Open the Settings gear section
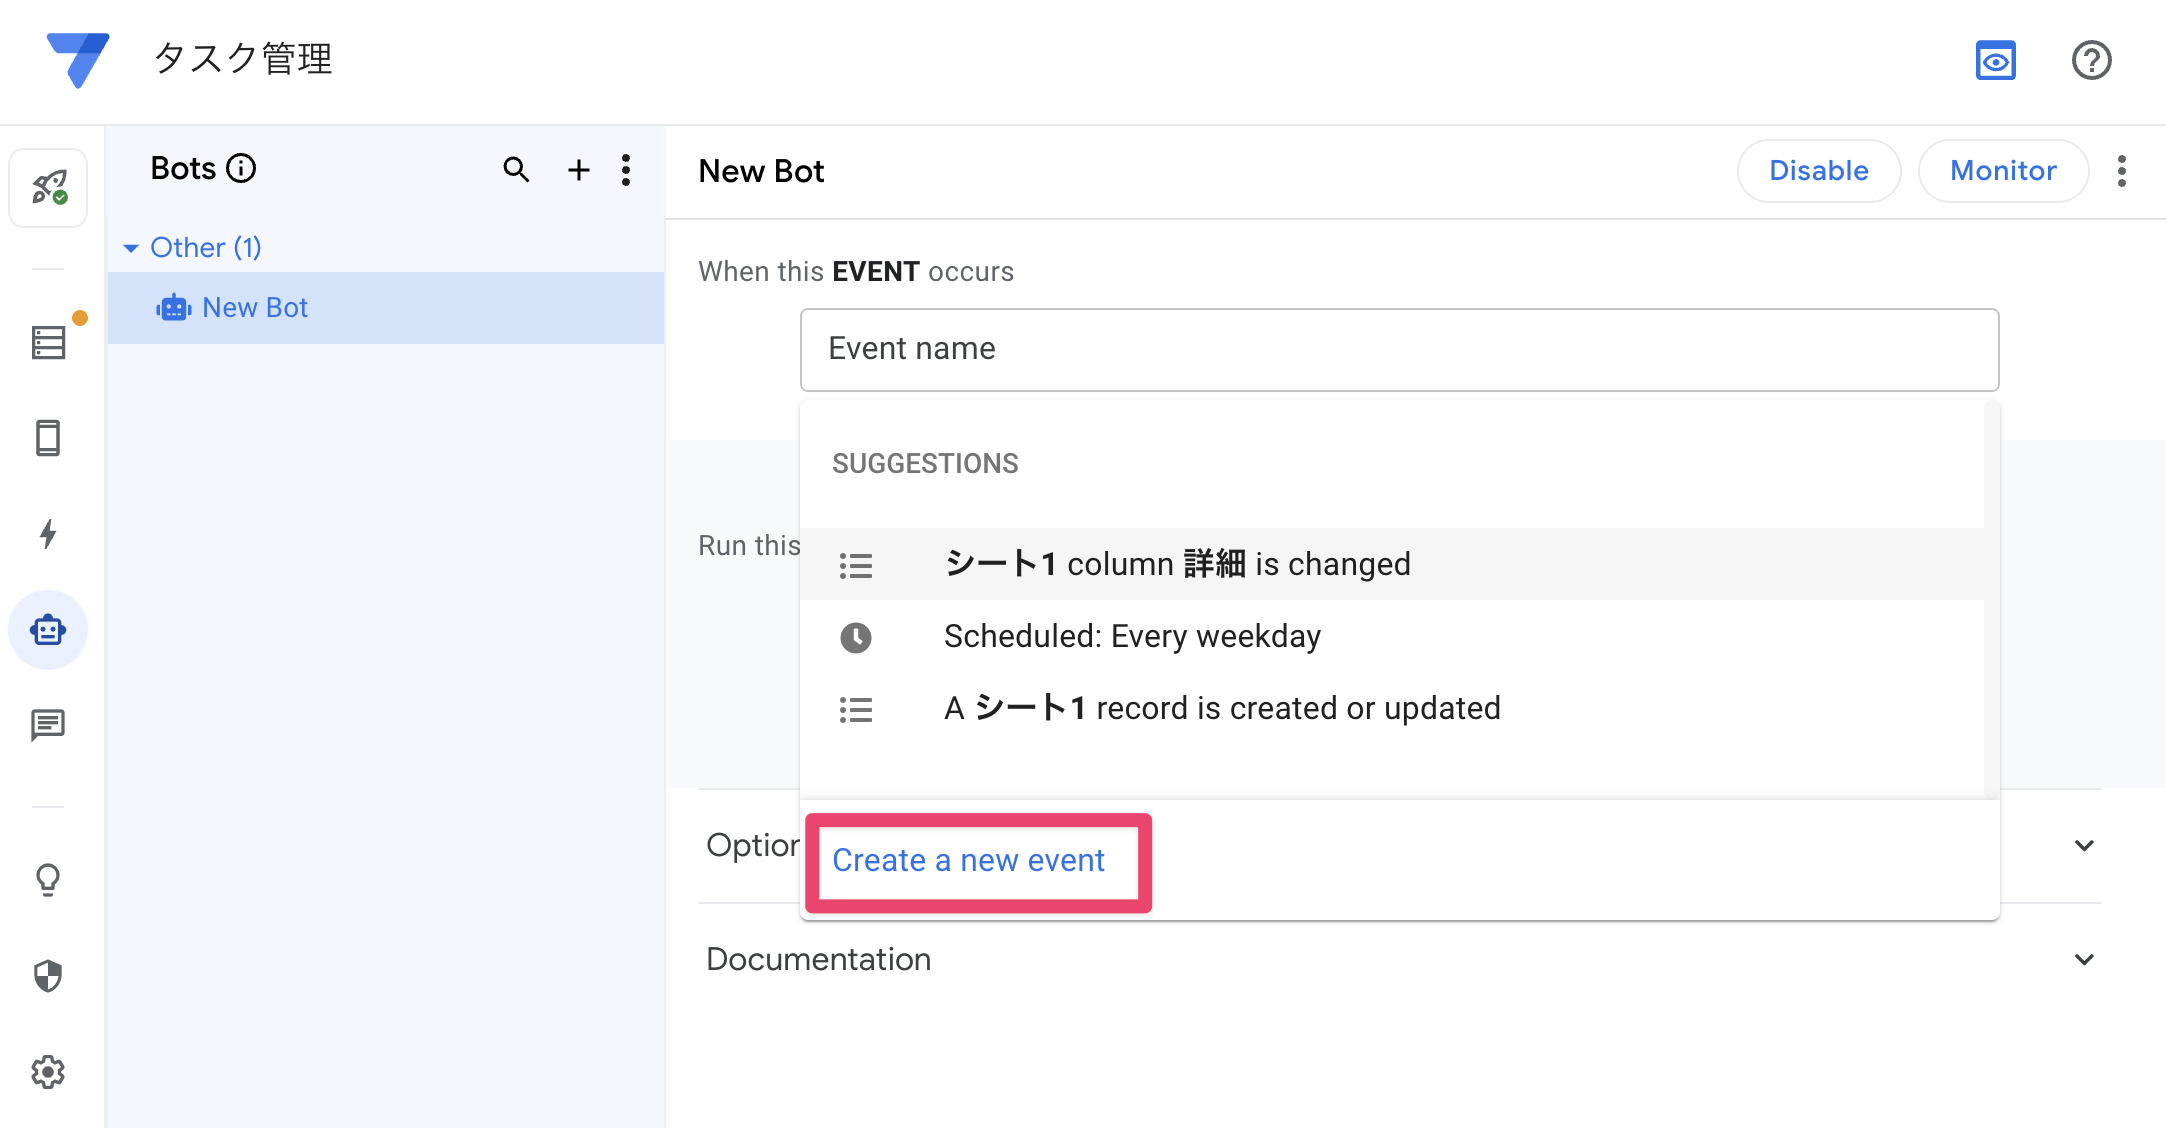 coord(48,1072)
